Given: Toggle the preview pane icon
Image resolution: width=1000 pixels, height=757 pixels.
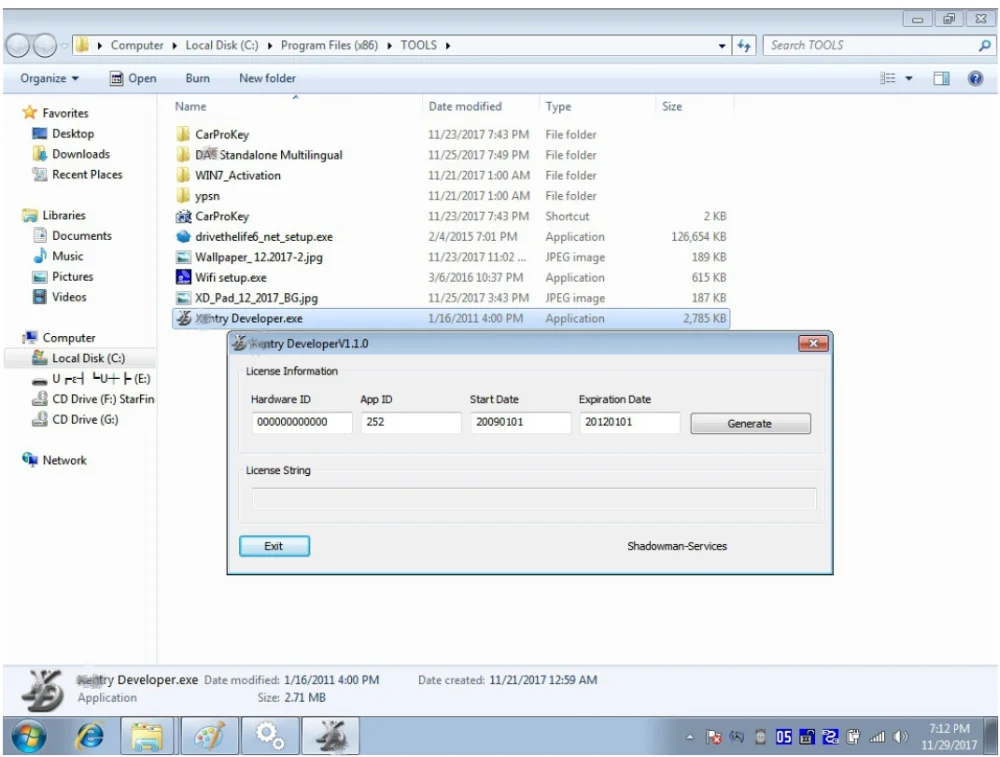Looking at the screenshot, I should (x=941, y=78).
